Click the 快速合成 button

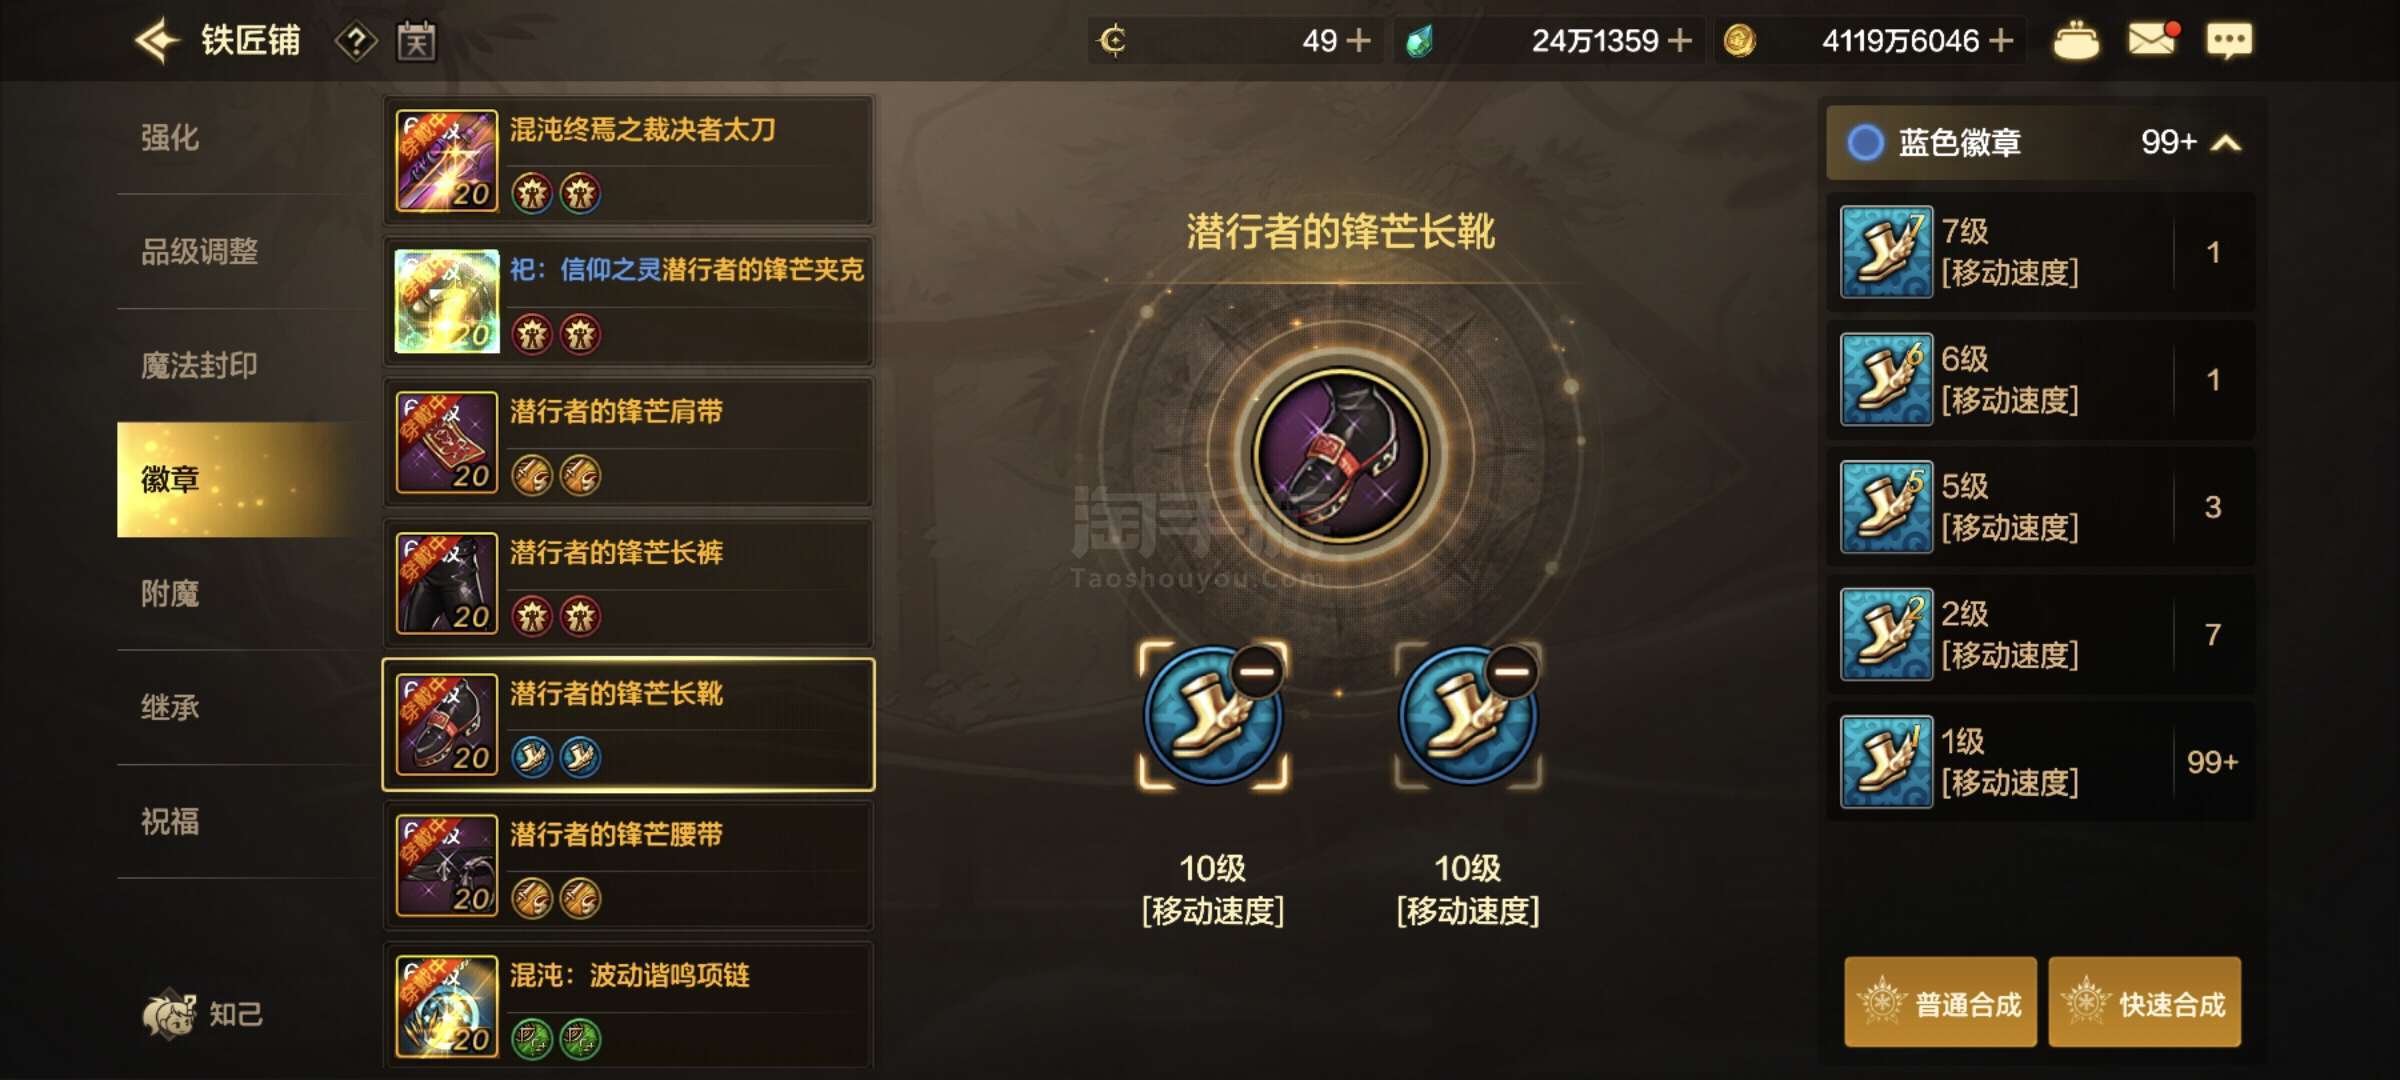(x=2144, y=1003)
